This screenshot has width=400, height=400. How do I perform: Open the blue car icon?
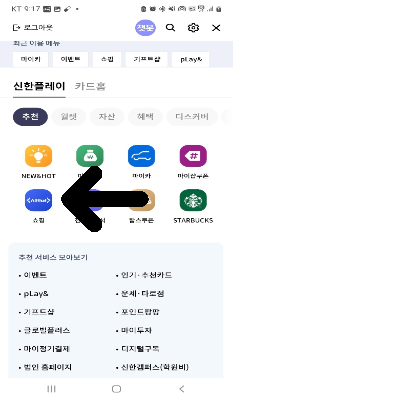pyautogui.click(x=141, y=156)
